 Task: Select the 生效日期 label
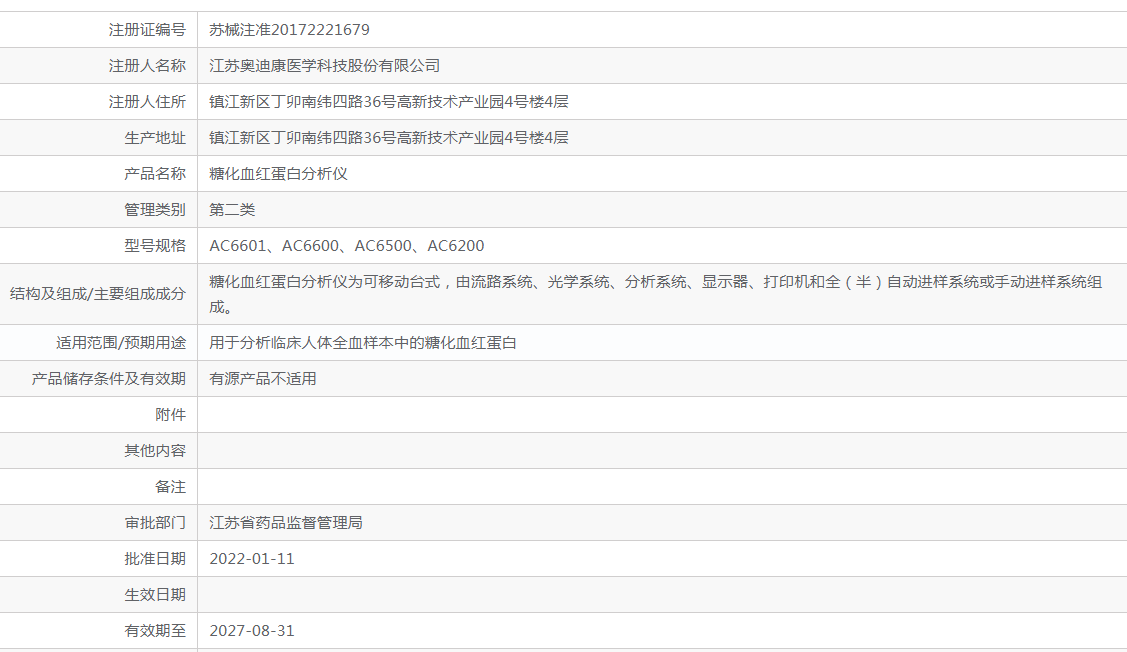pos(155,594)
